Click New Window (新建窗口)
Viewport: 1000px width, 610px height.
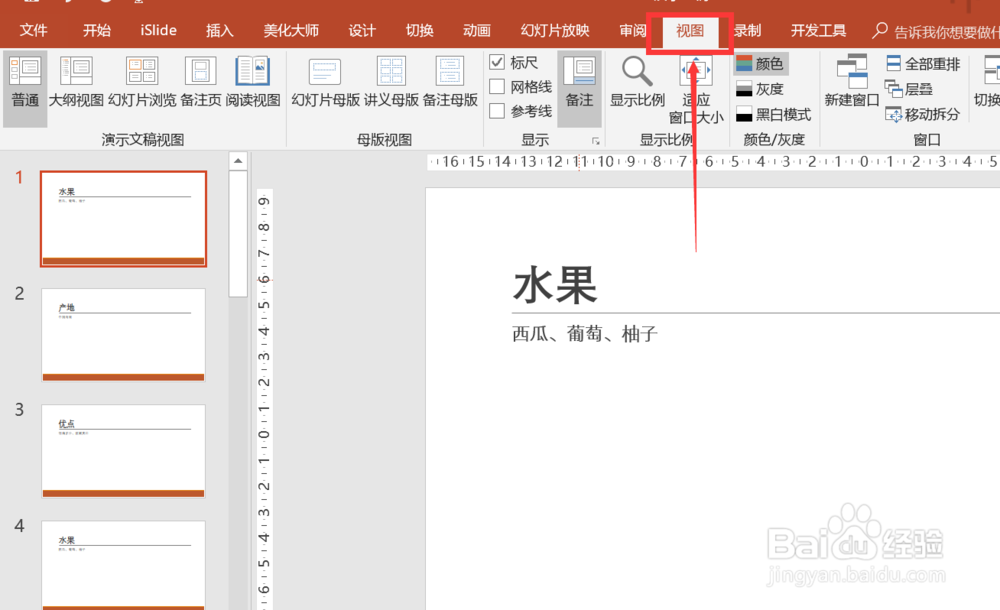click(851, 83)
